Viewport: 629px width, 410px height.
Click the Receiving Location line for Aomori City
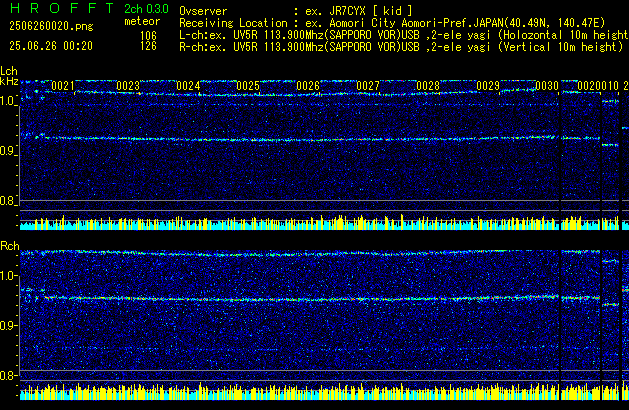[392, 23]
